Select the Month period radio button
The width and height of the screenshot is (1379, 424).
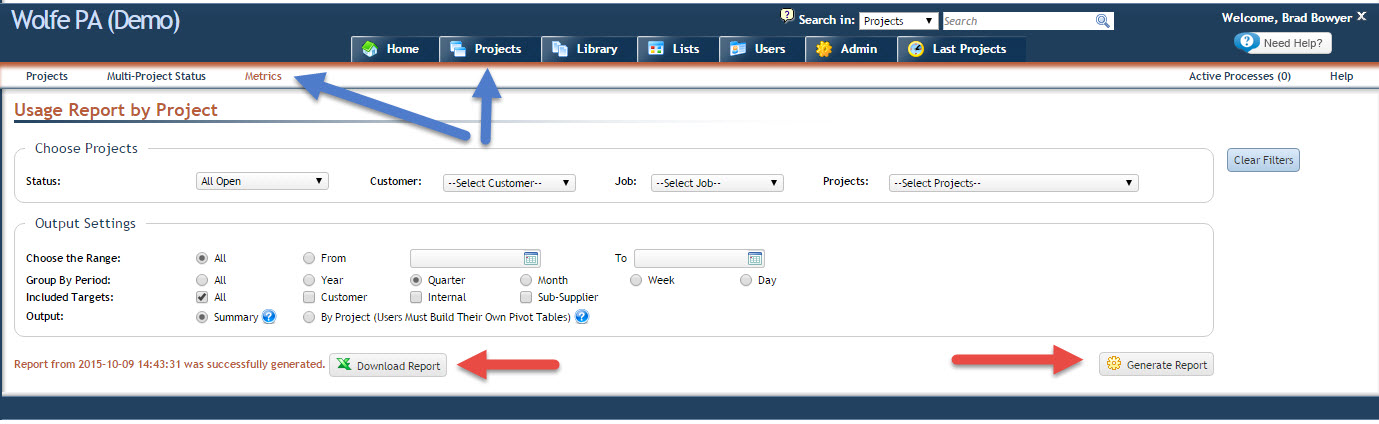coord(527,280)
